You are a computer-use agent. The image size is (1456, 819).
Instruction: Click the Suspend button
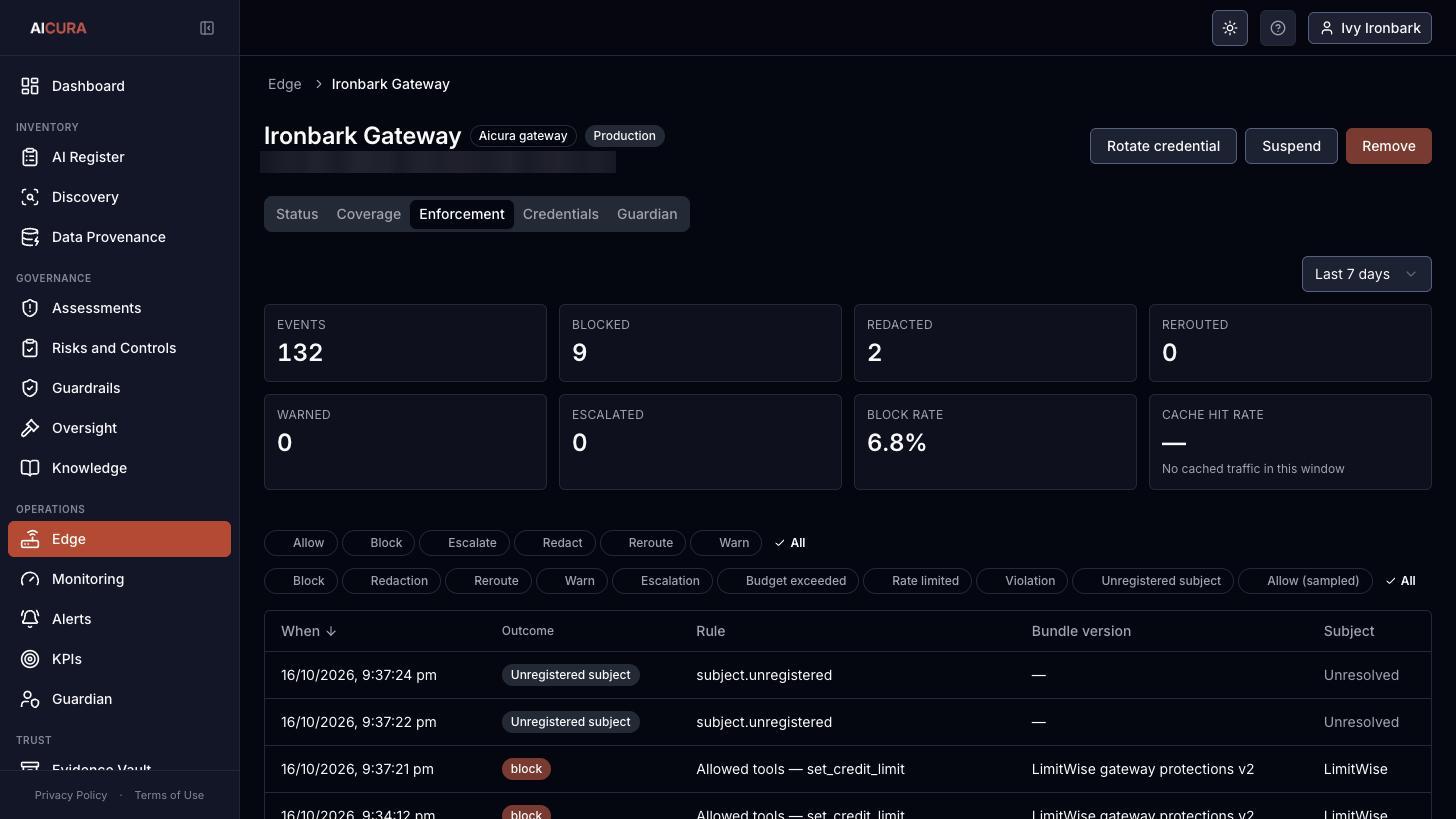(1291, 146)
